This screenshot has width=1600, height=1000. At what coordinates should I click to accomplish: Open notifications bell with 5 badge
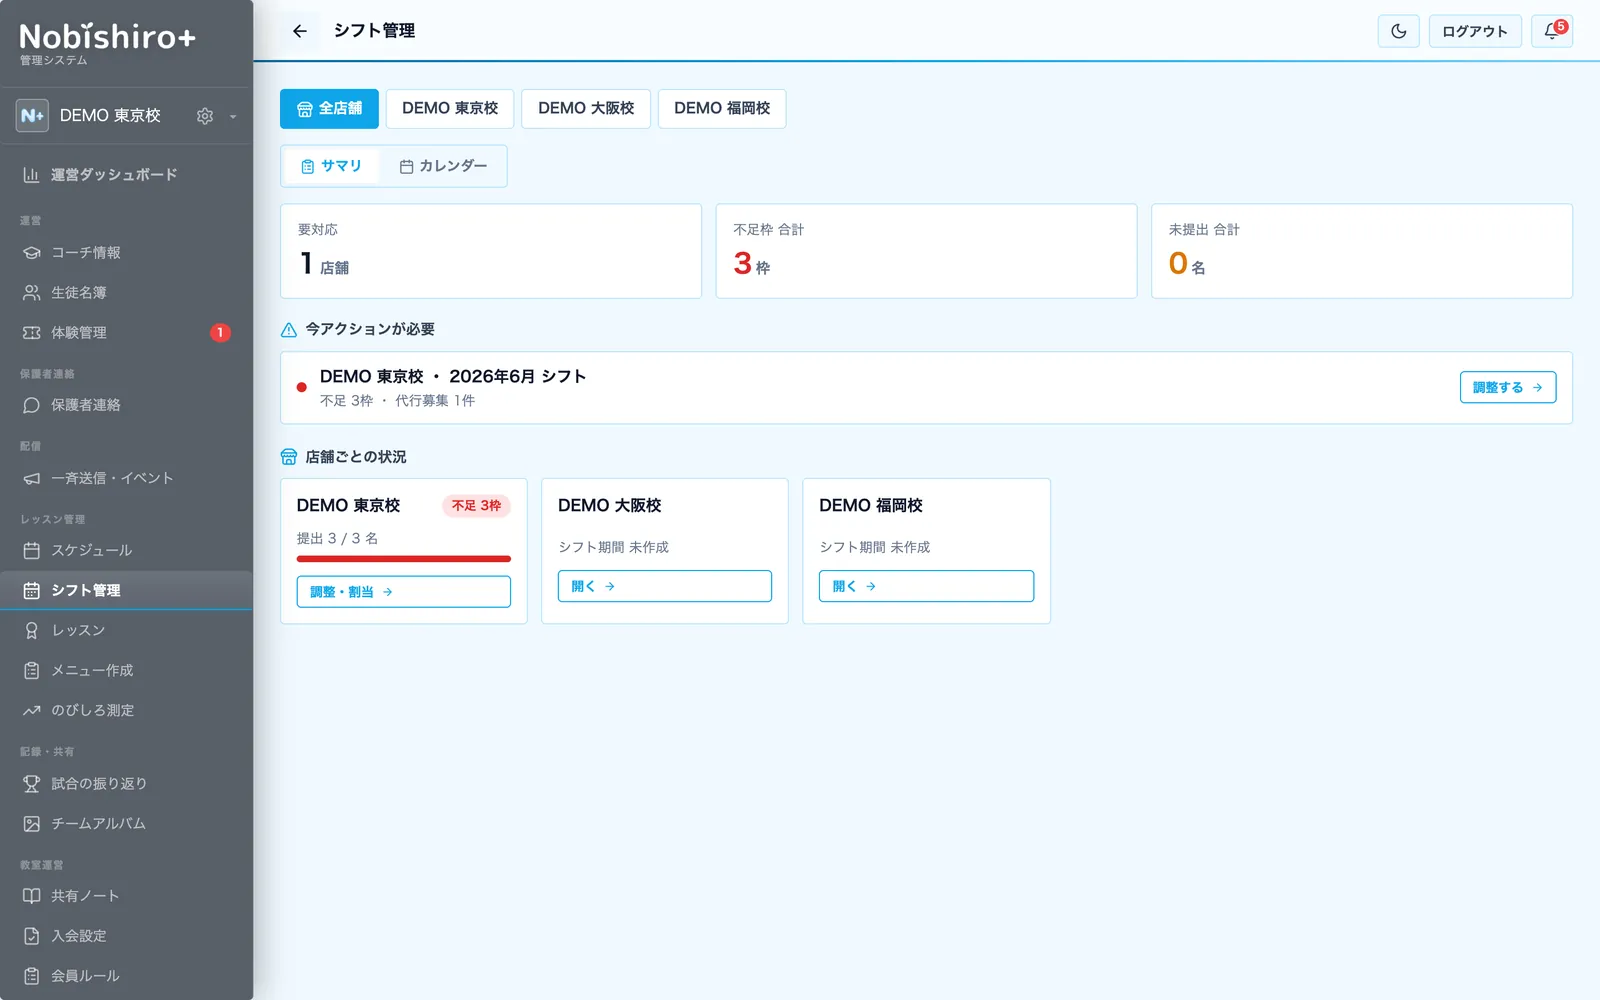1552,31
